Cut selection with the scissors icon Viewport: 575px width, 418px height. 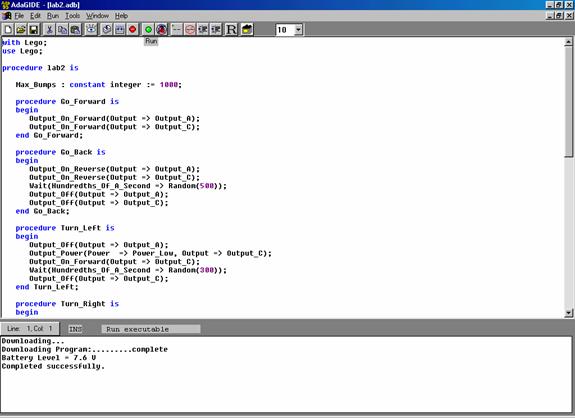point(49,29)
